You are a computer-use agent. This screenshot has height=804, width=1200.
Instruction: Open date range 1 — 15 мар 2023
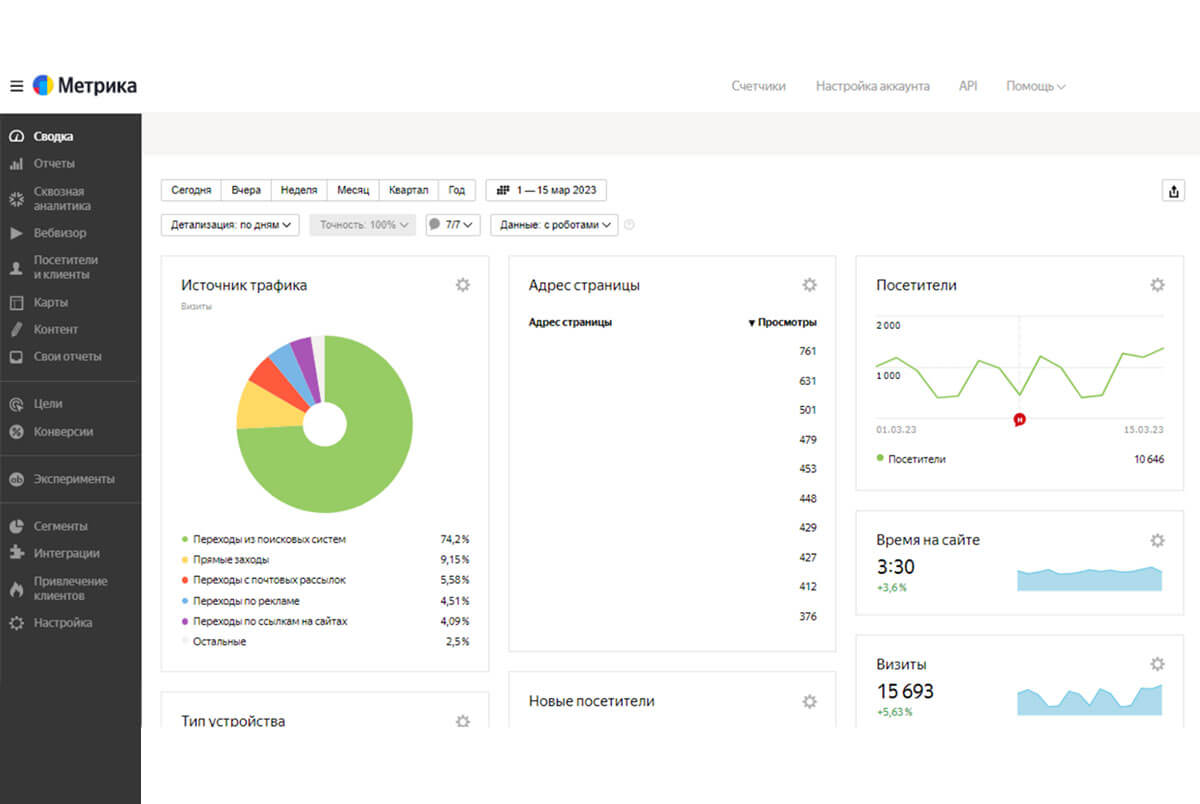point(546,190)
